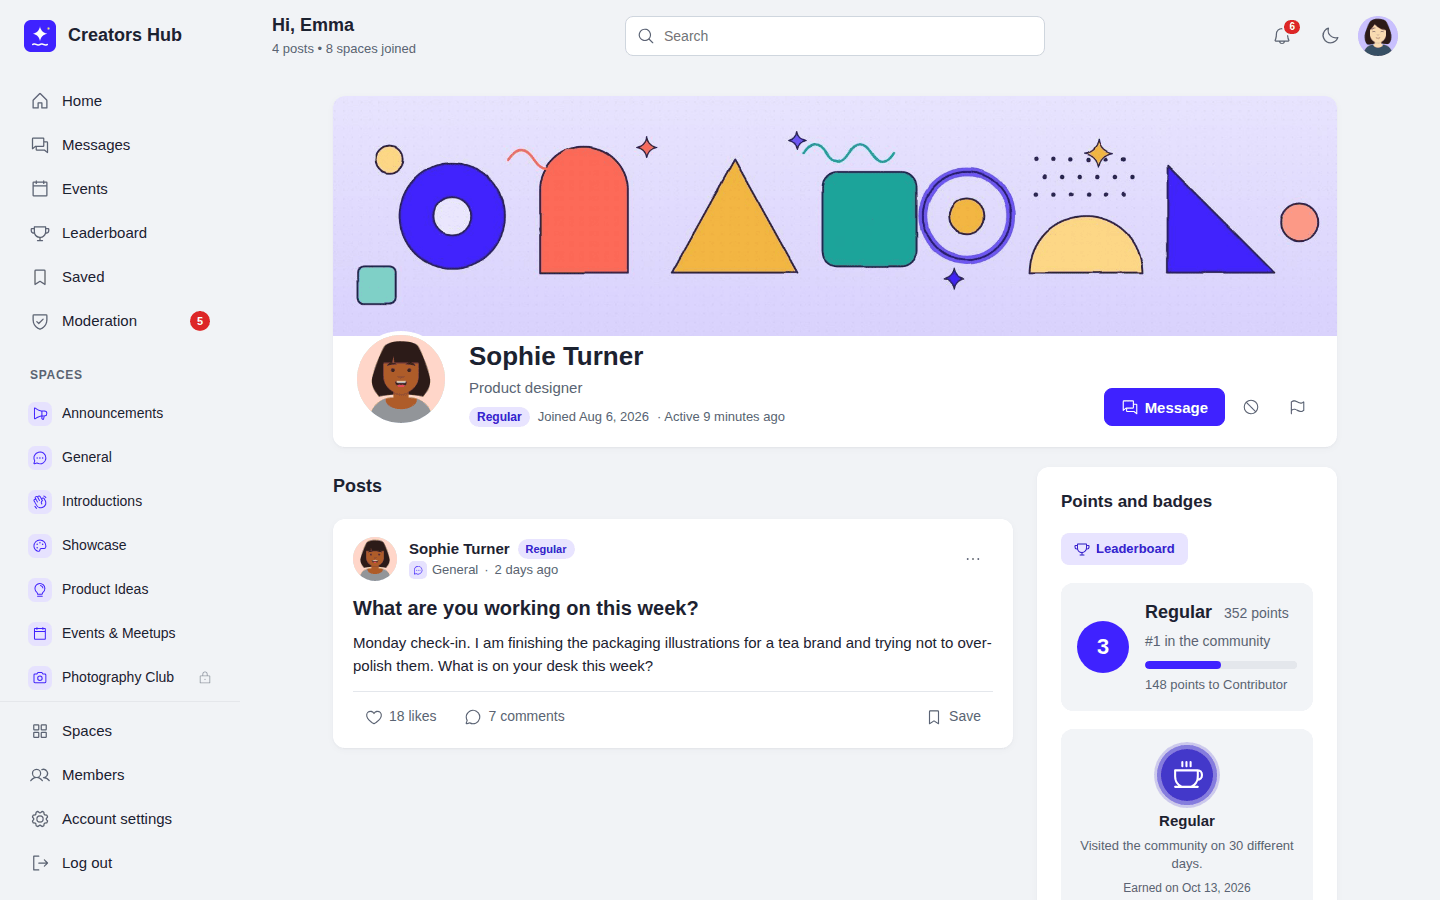Open the 7 comments
Viewport: 1440px width, 900px height.
515,716
